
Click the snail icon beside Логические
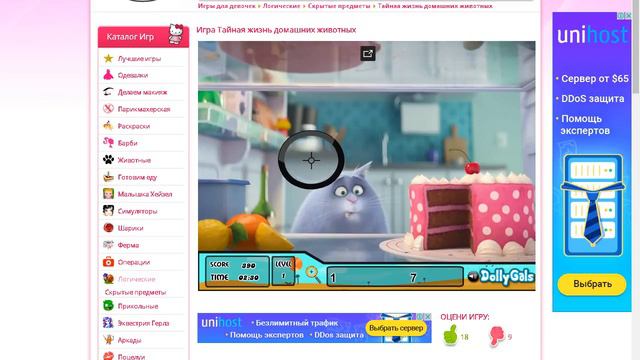tap(108, 279)
